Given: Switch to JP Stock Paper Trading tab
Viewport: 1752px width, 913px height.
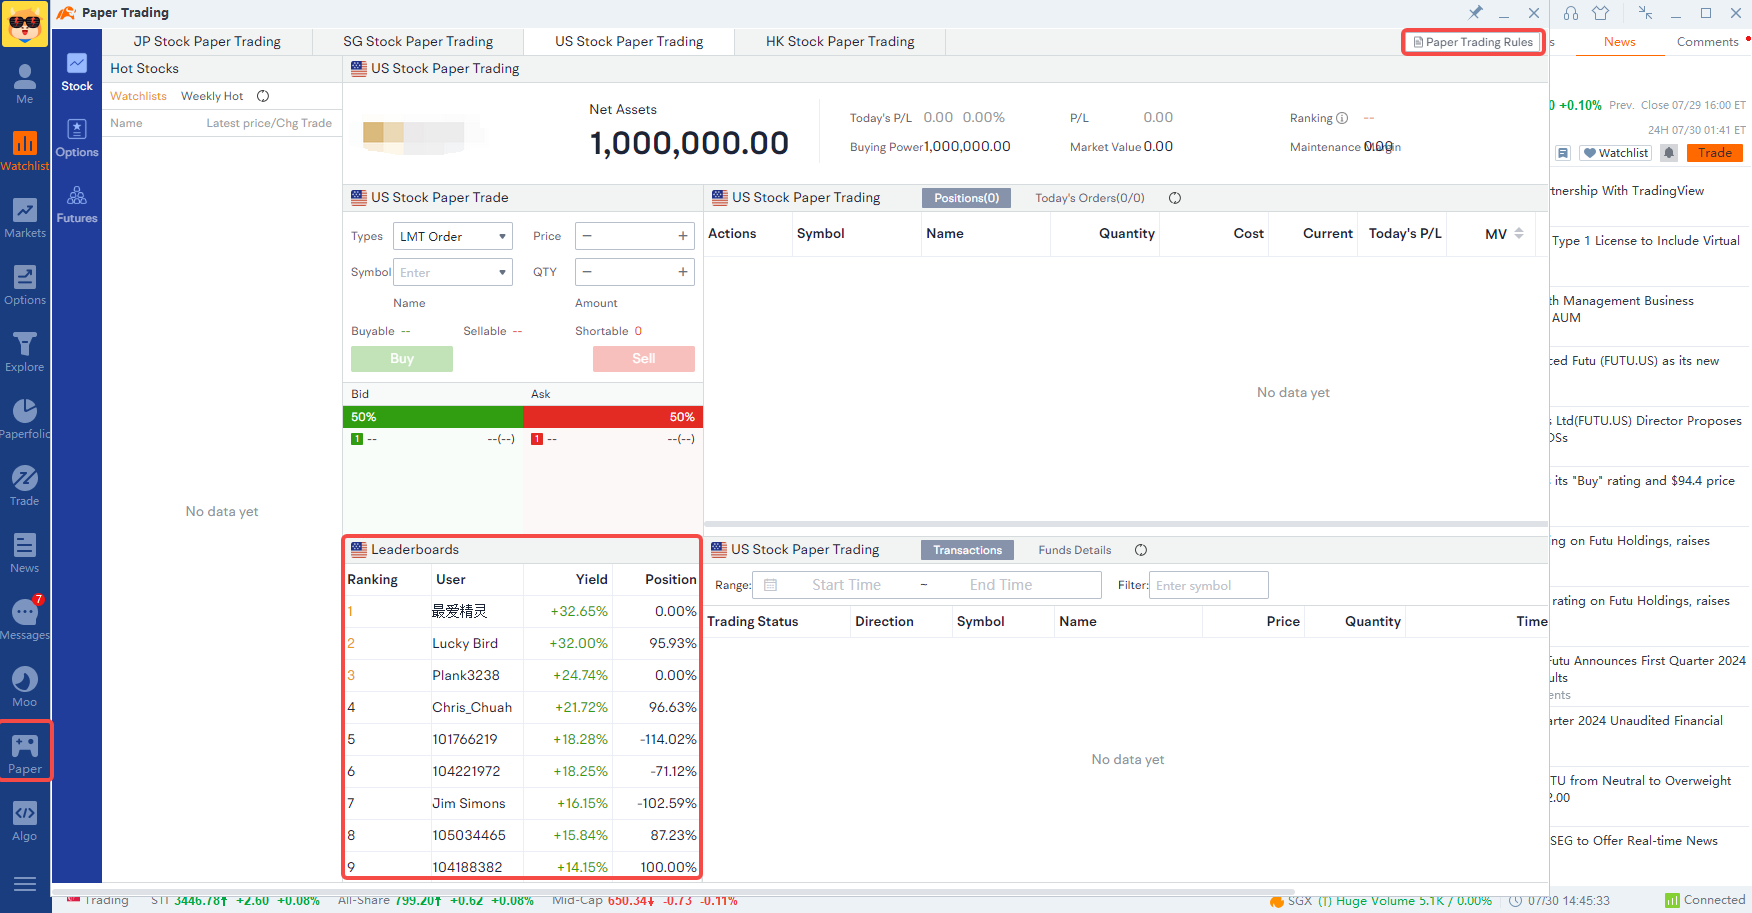Looking at the screenshot, I should (207, 42).
